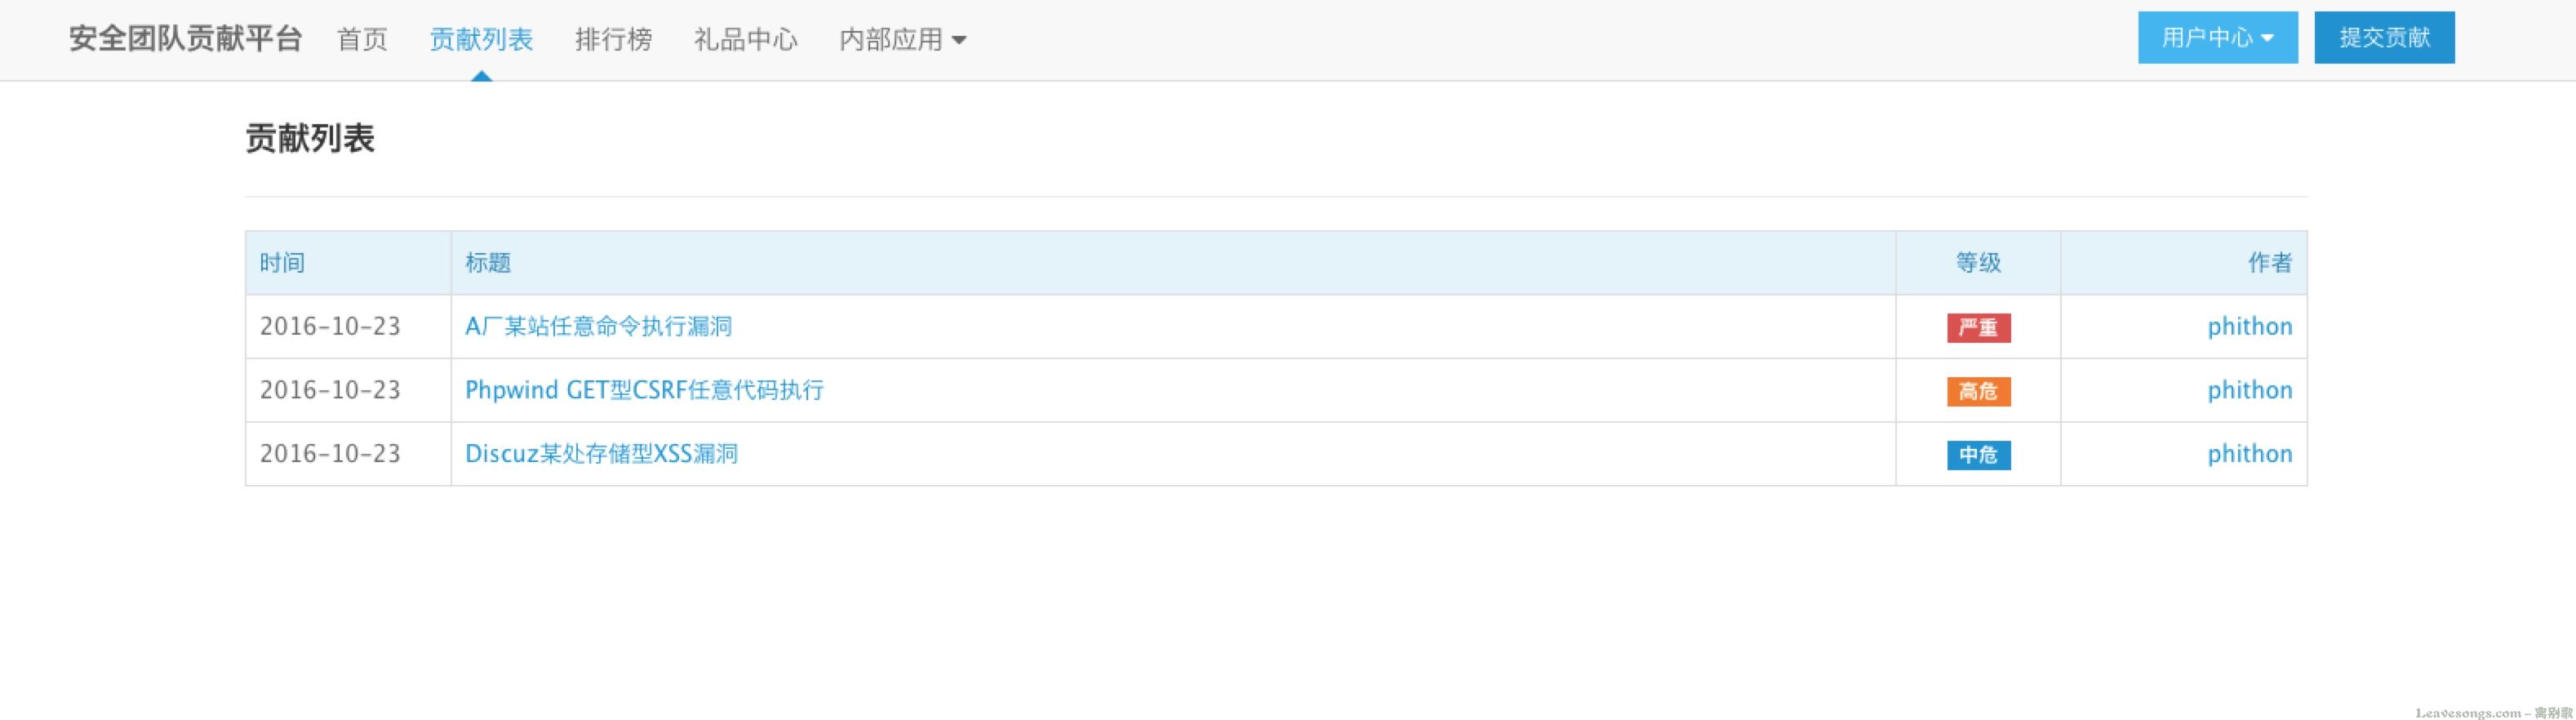Click the 等级 column header

1978,263
